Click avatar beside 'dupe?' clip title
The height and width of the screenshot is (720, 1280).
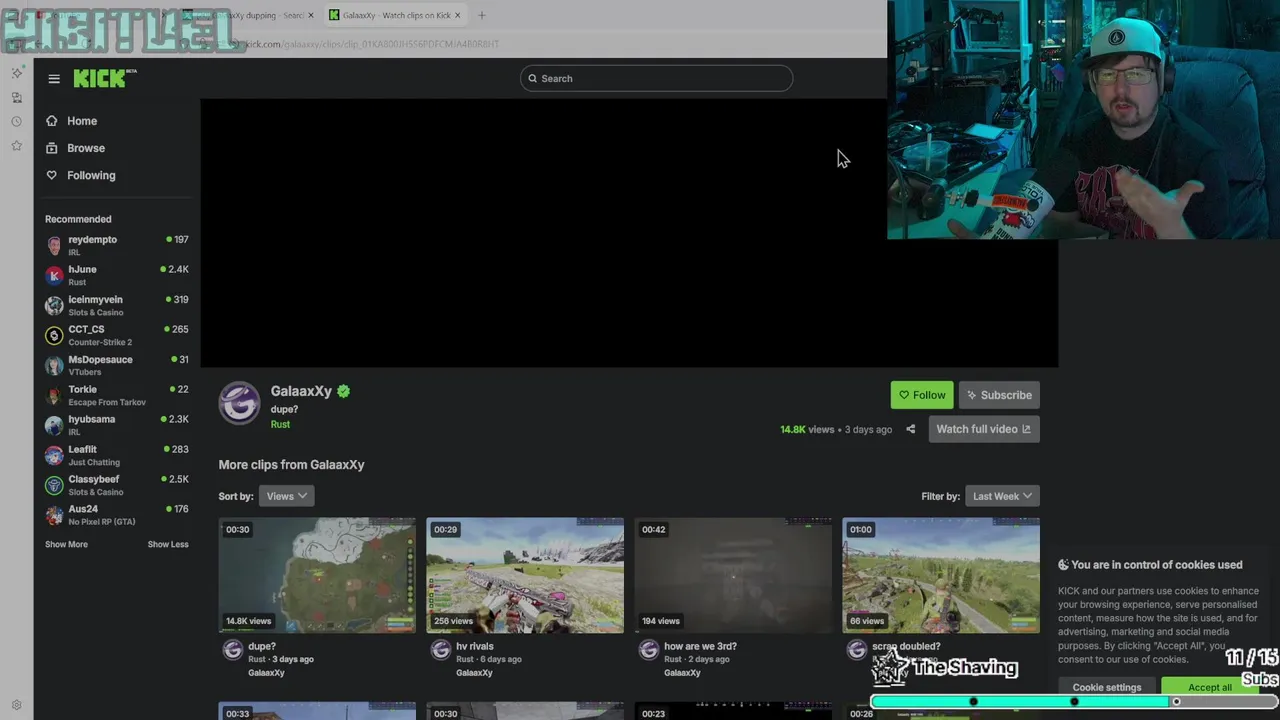click(233, 651)
